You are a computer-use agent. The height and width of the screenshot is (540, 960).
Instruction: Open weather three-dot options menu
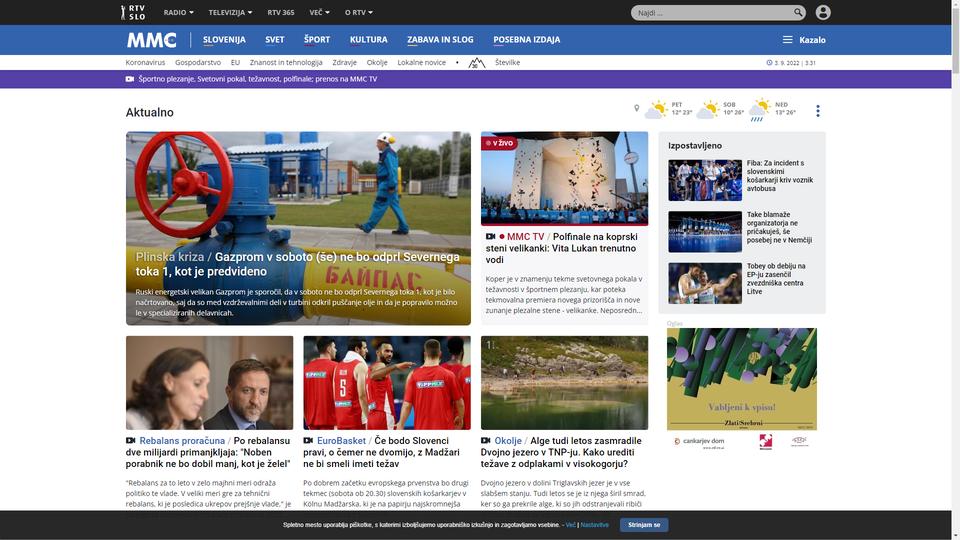coord(817,111)
